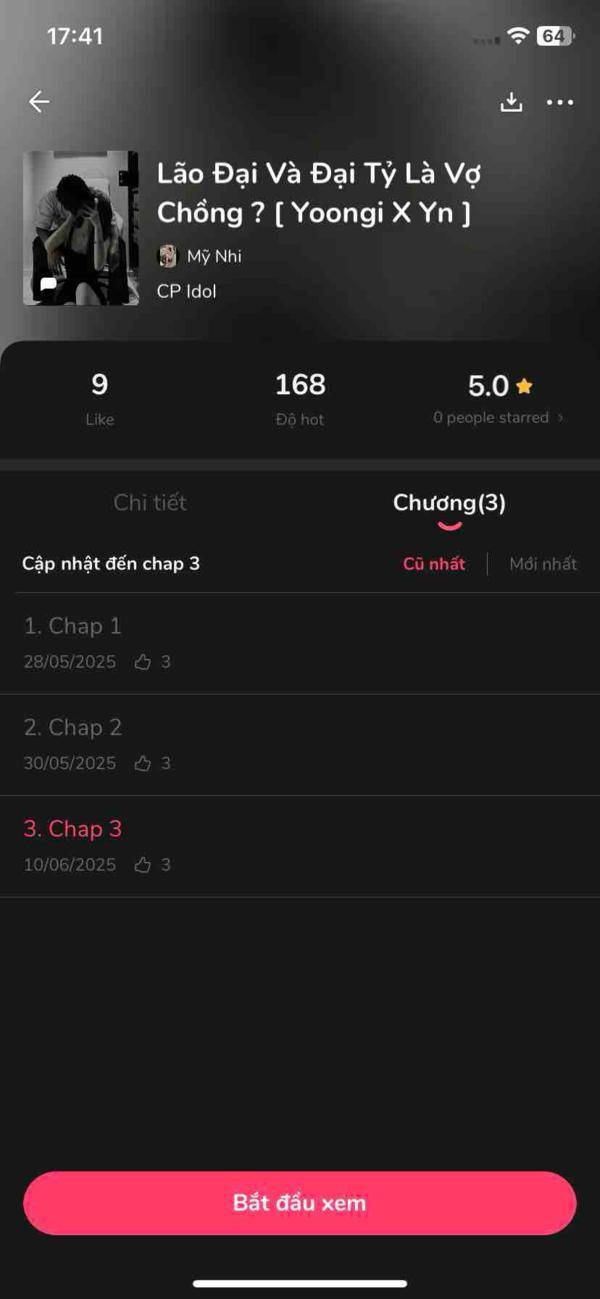Tap the thumbs-up icon for Chap 2

pos(142,763)
